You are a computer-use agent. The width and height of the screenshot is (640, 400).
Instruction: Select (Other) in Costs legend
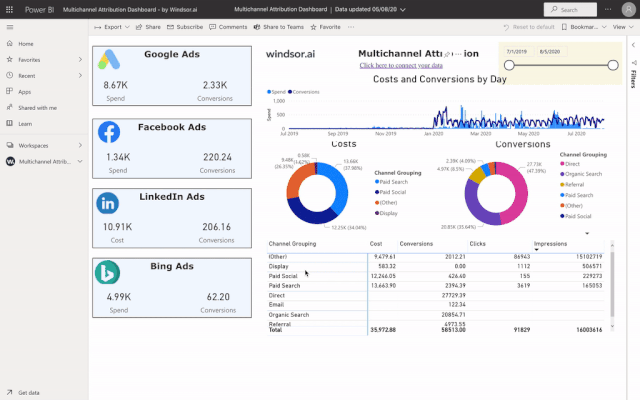(x=386, y=203)
